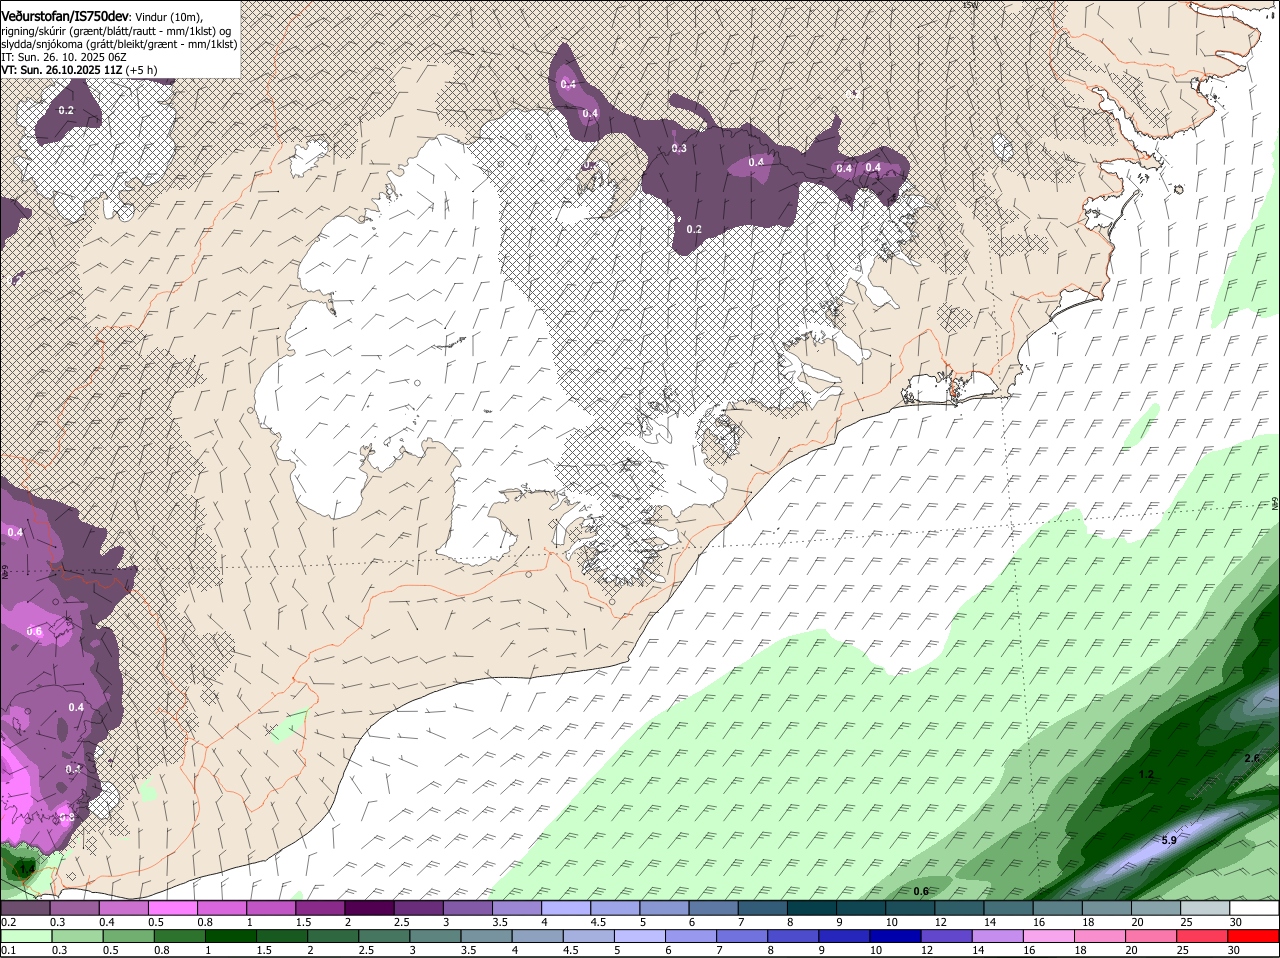Click the 5.9 precipitation value on the map

pos(1169,840)
